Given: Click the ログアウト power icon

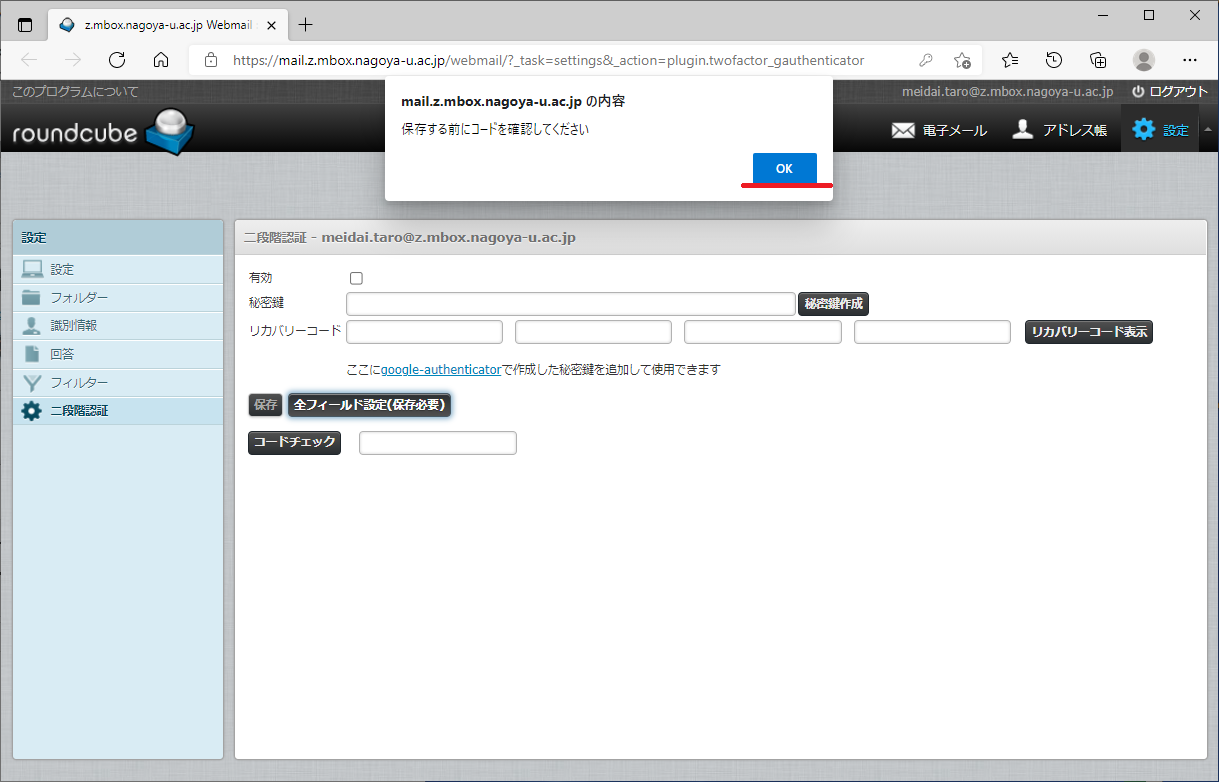Looking at the screenshot, I should [x=1138, y=91].
